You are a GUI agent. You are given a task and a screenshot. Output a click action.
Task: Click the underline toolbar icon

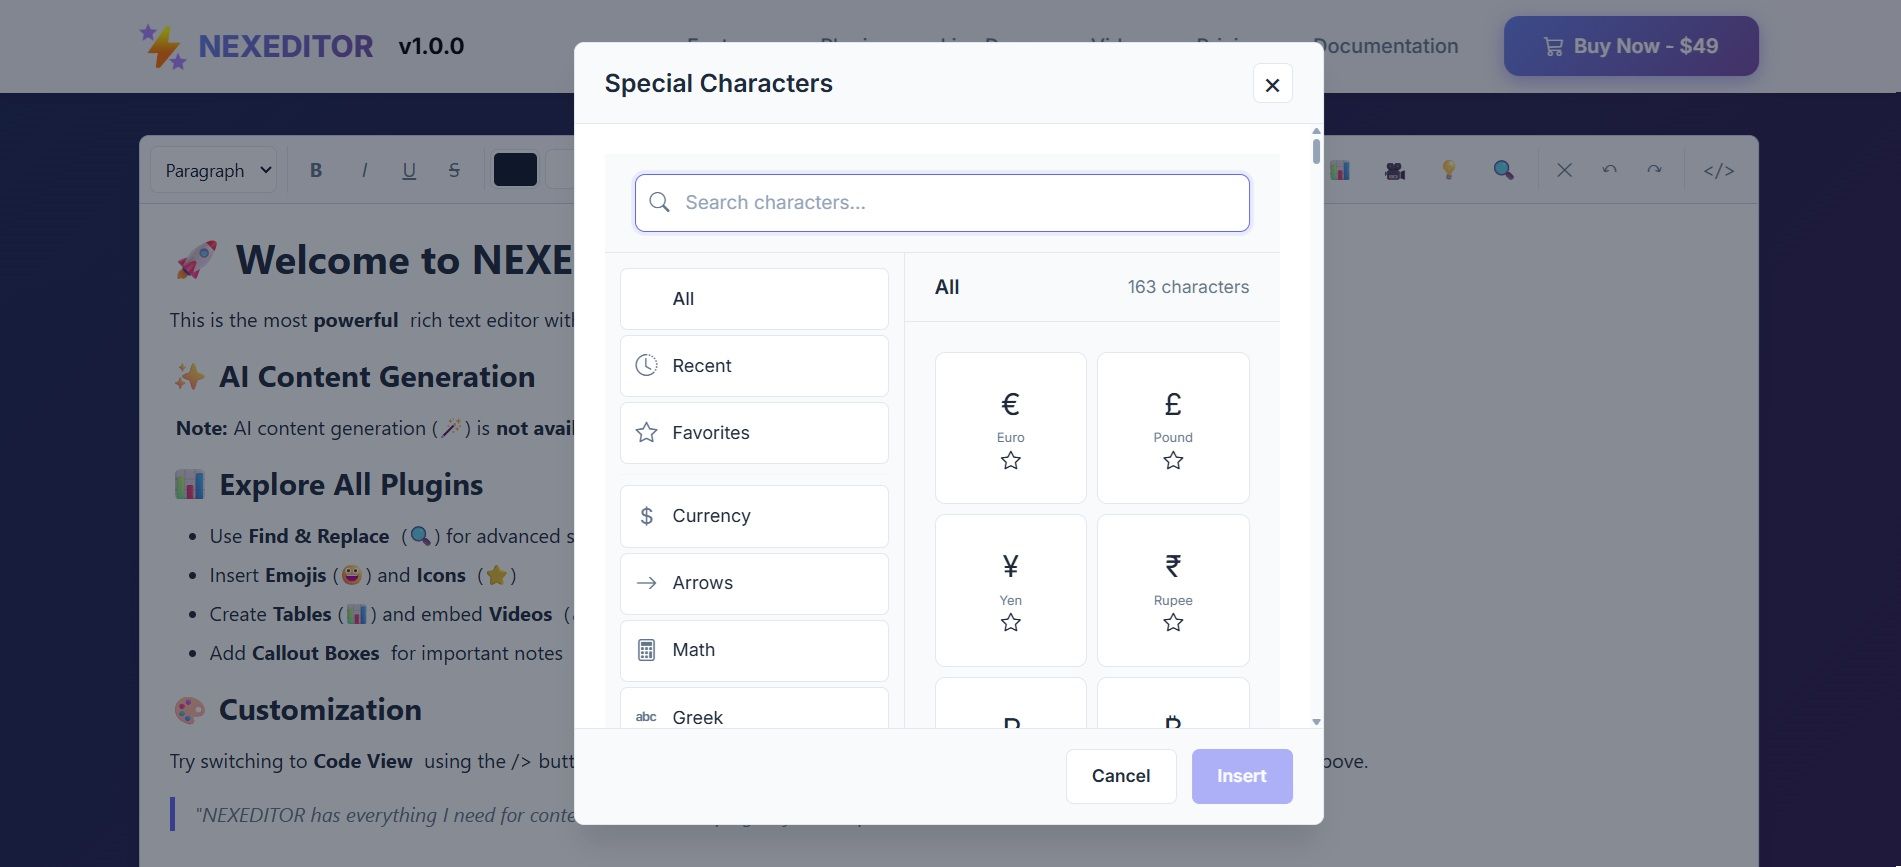pos(409,170)
